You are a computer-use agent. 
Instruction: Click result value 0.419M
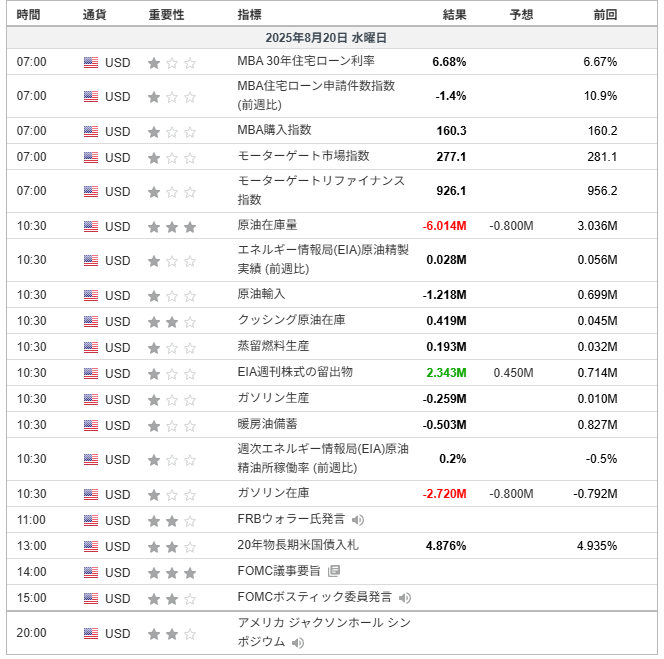[446, 321]
